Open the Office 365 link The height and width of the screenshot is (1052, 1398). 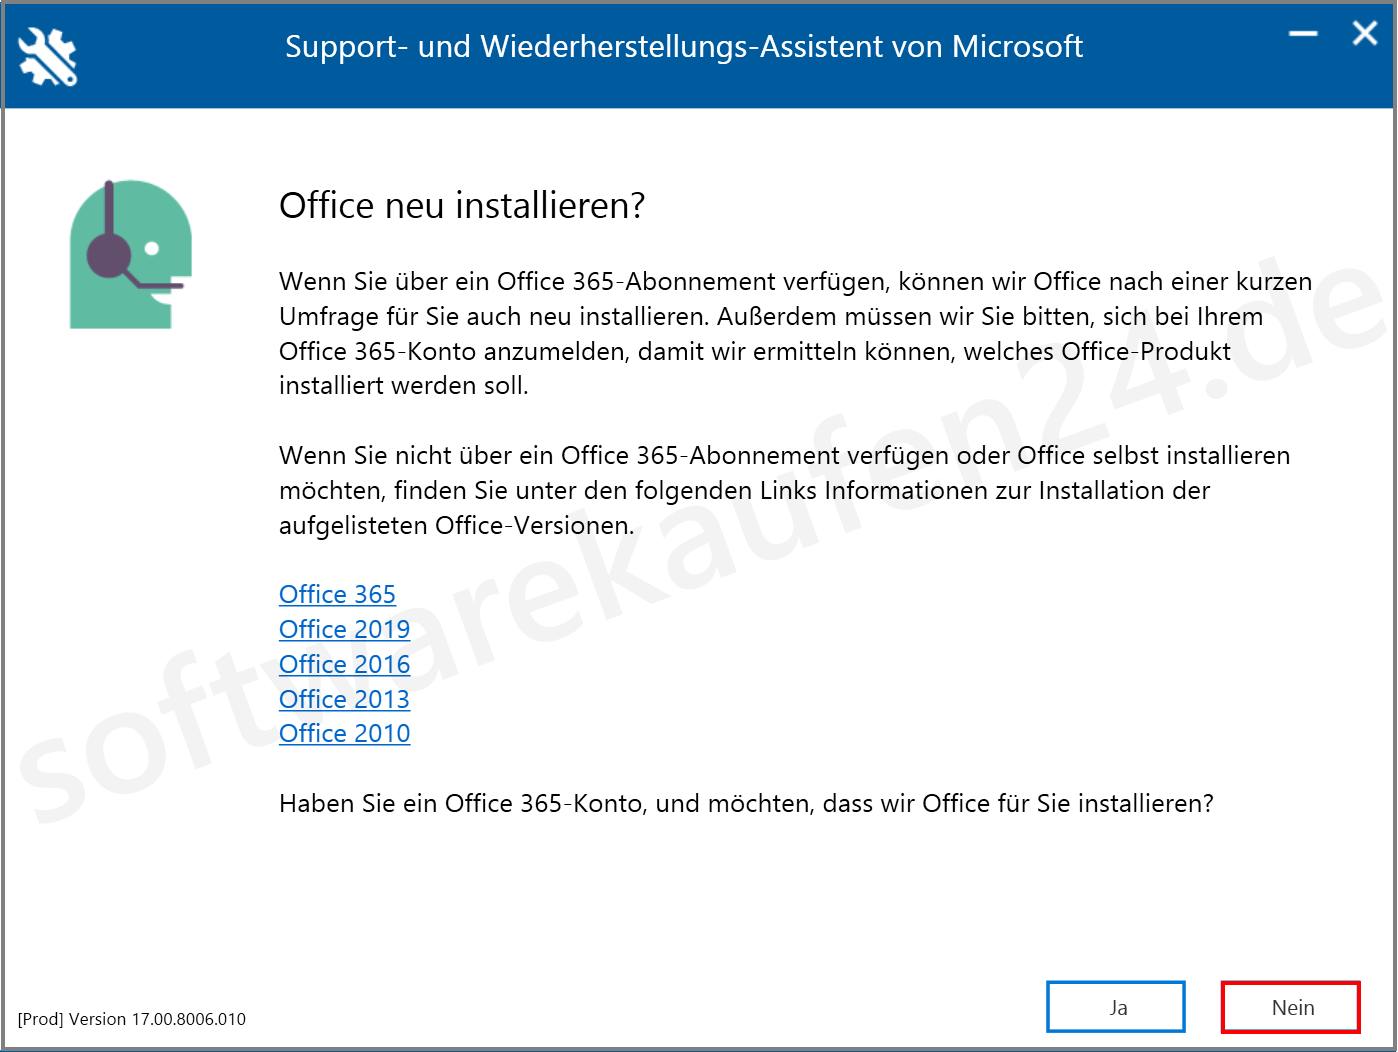click(x=337, y=594)
